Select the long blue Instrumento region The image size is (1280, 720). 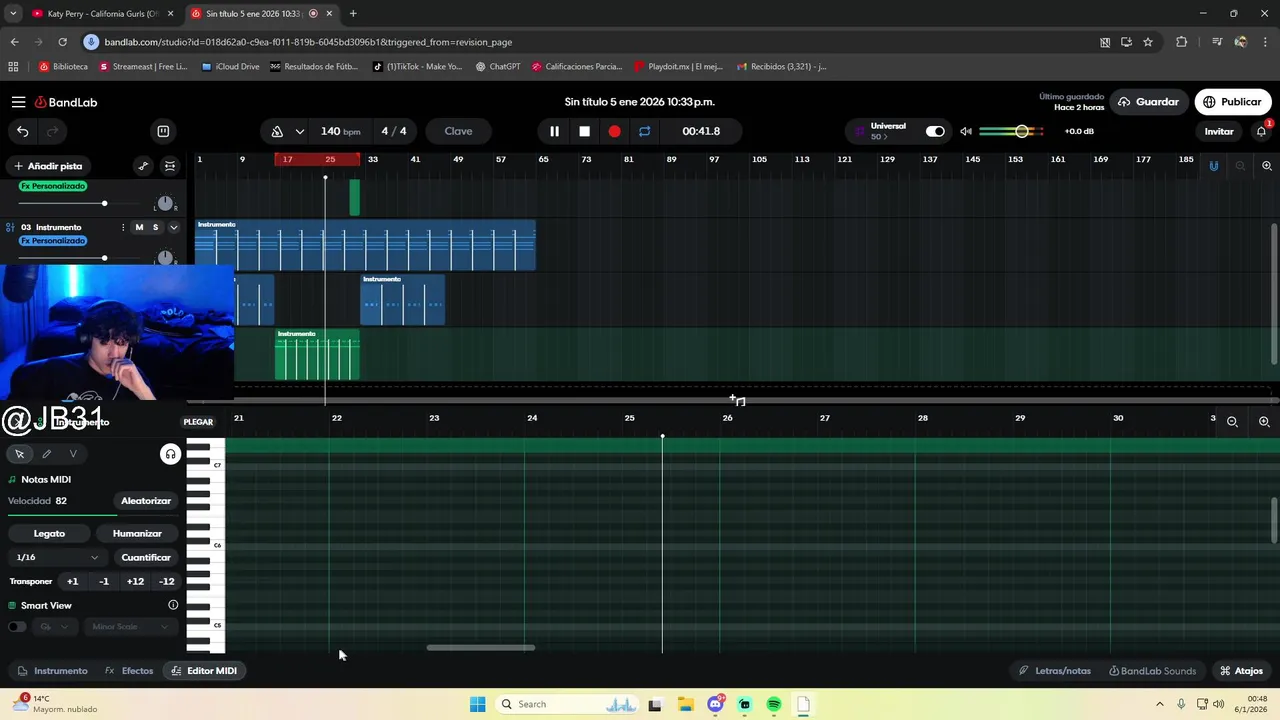coord(365,246)
